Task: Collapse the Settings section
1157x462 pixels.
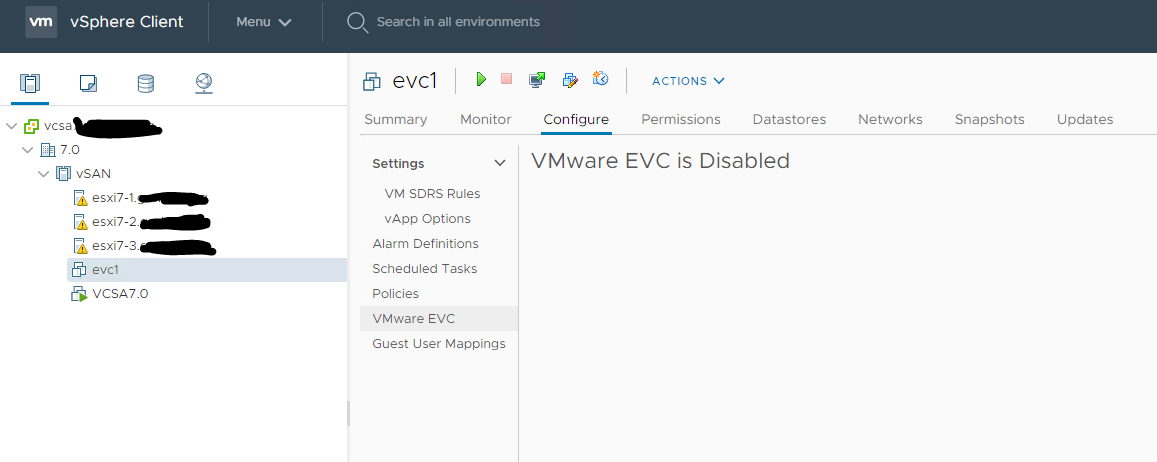Action: pyautogui.click(x=500, y=164)
